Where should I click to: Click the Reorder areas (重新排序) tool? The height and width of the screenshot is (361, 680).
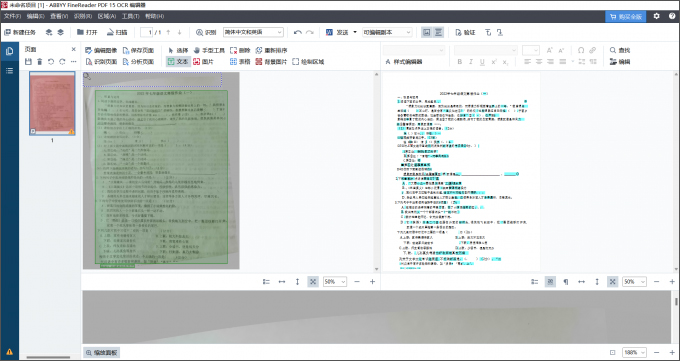[271, 50]
